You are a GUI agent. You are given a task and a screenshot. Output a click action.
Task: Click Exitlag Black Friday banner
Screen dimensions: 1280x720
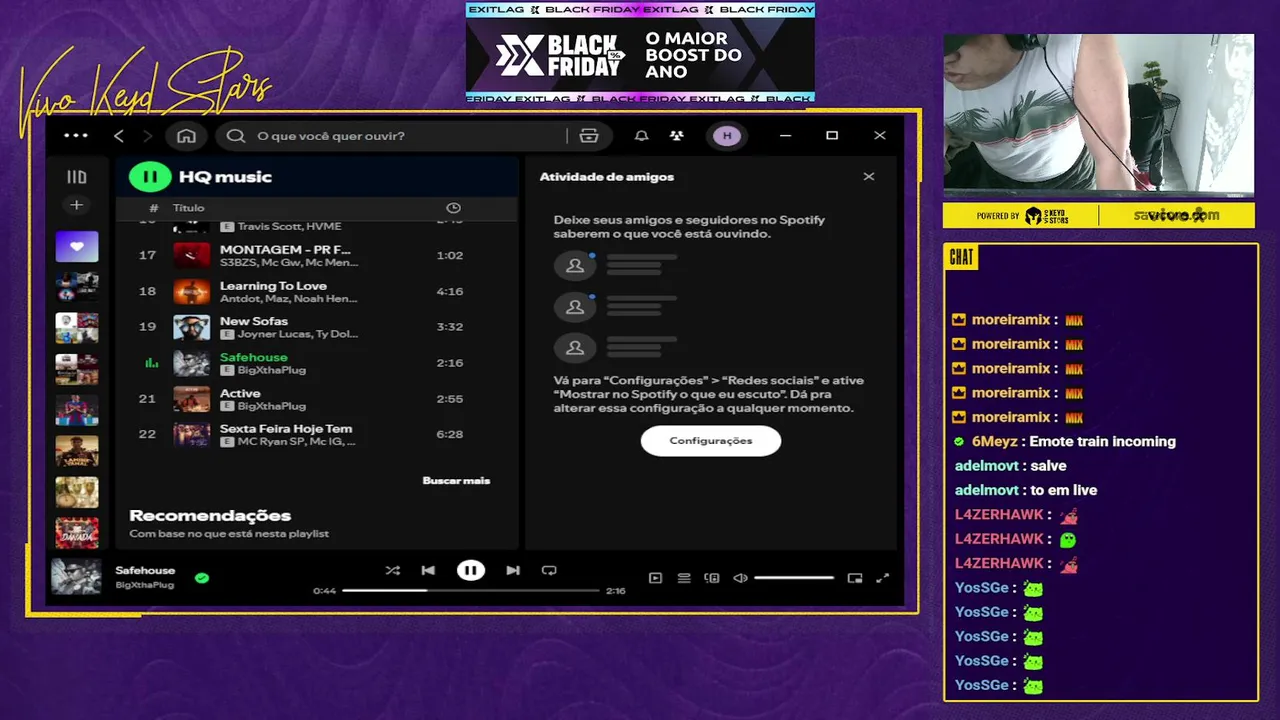point(640,53)
